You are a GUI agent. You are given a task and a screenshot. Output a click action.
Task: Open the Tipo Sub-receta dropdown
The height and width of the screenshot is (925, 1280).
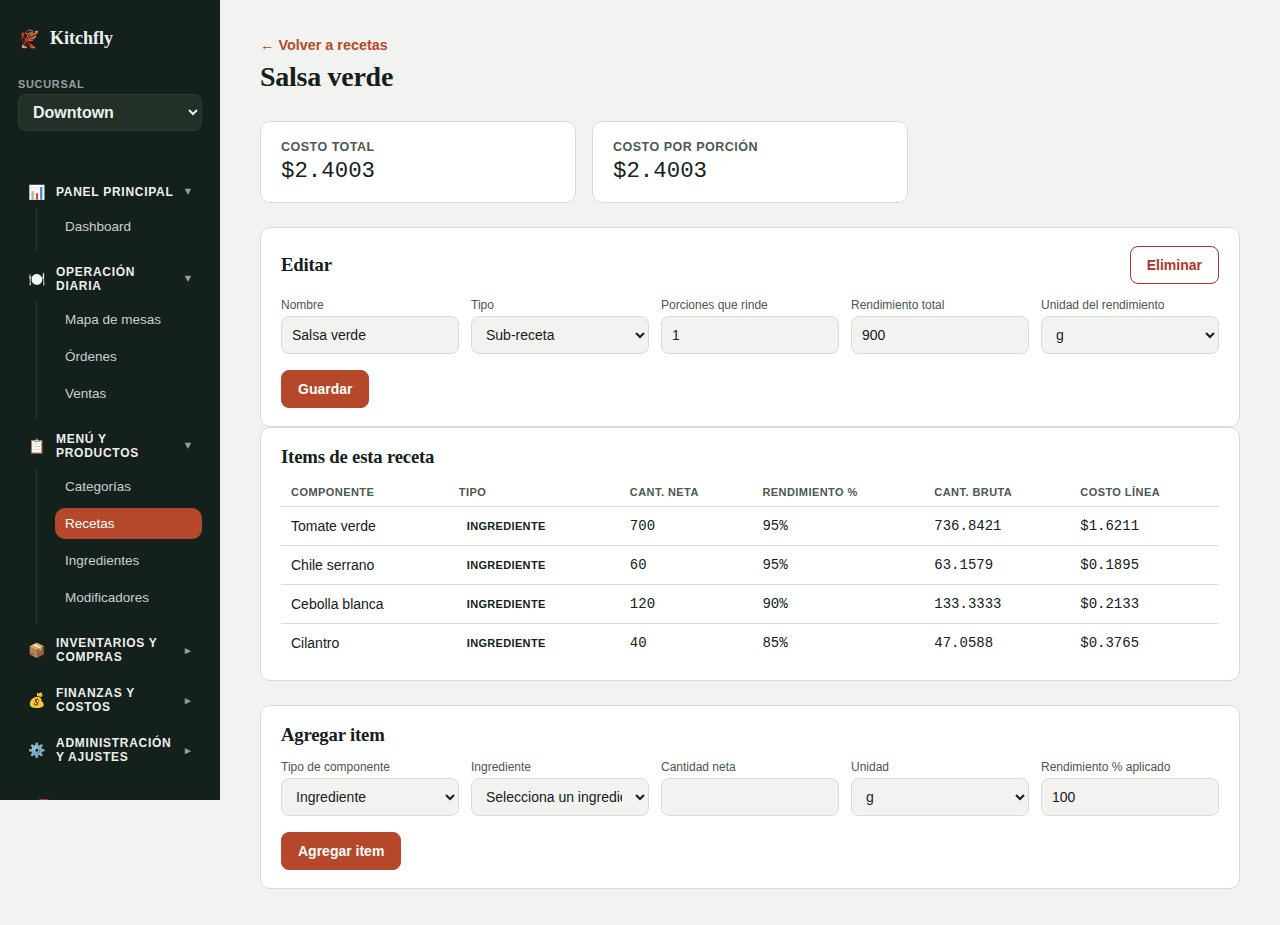coord(560,335)
